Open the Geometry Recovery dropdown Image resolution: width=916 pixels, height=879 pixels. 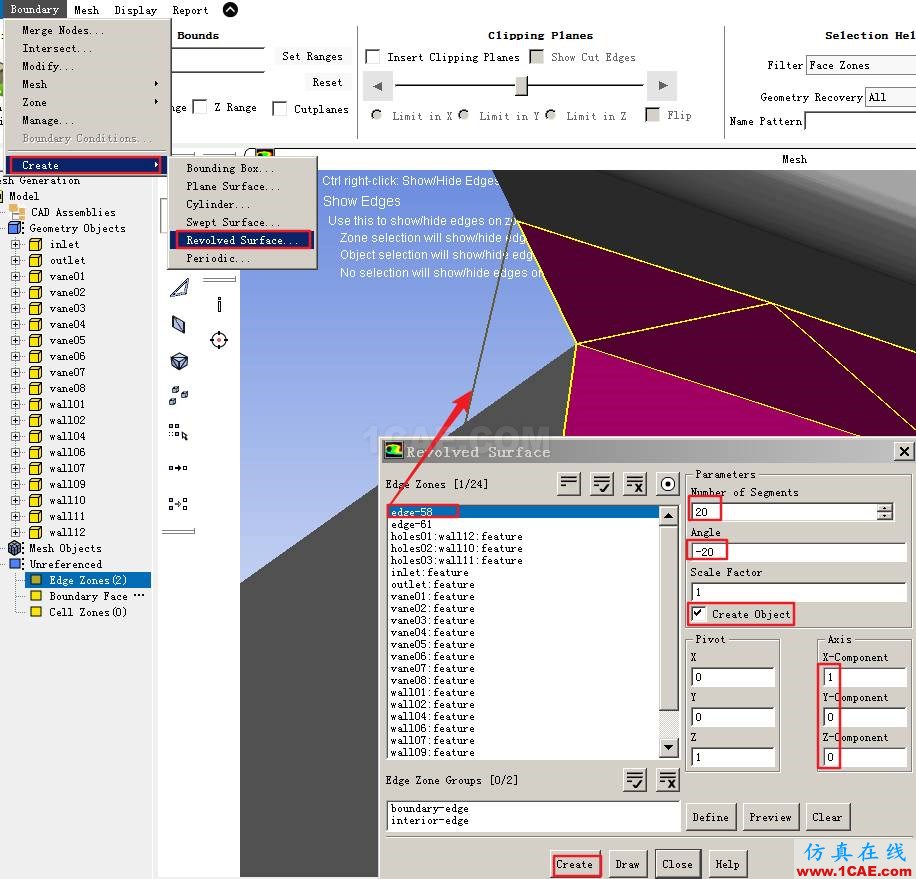tap(890, 98)
